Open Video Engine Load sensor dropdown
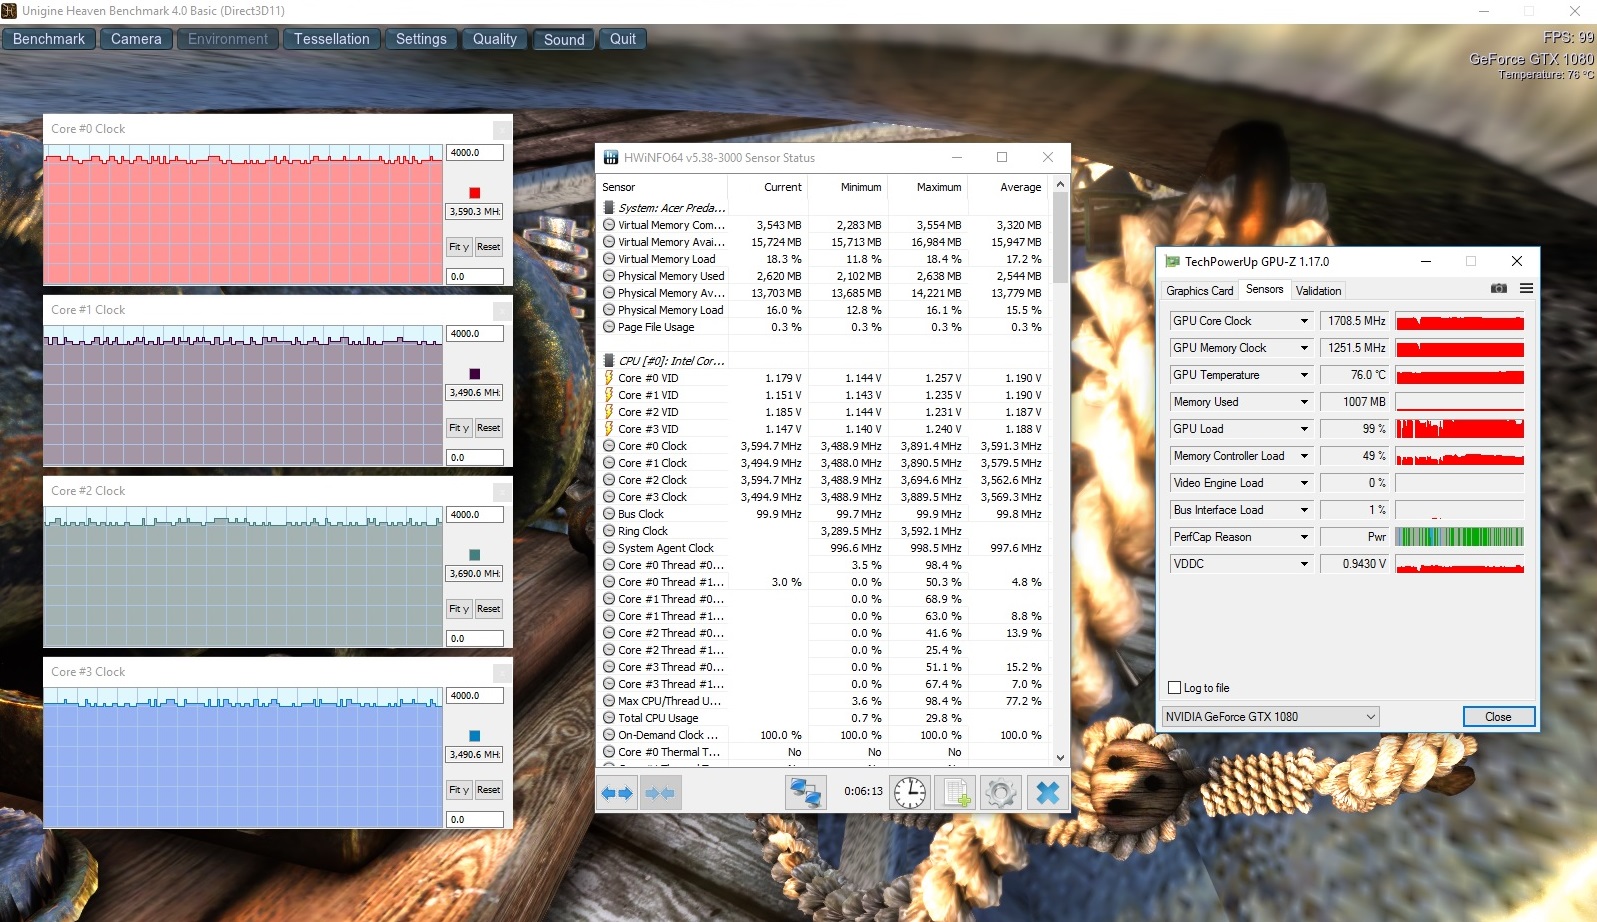This screenshot has height=922, width=1597. [x=1304, y=483]
